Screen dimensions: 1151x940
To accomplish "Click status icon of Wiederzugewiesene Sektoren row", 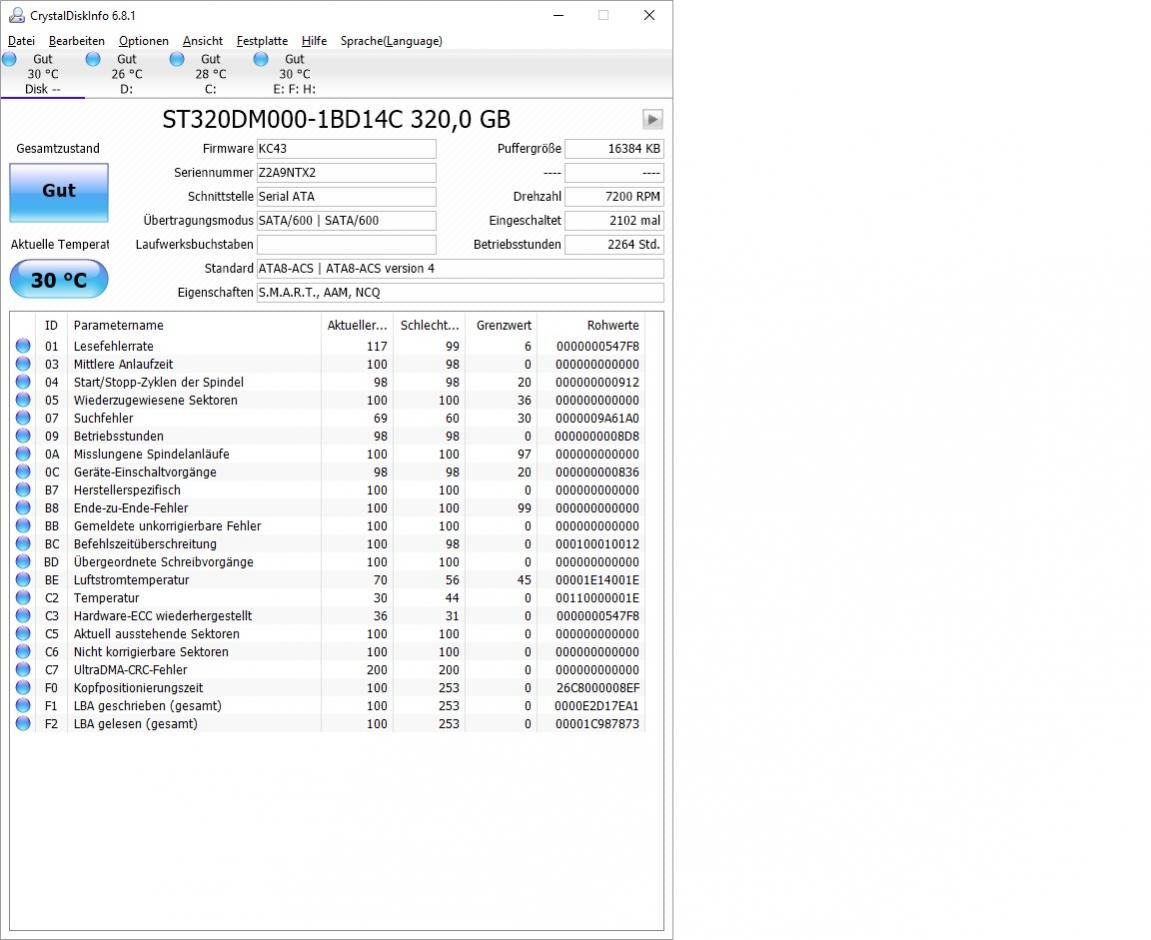I will (23, 400).
